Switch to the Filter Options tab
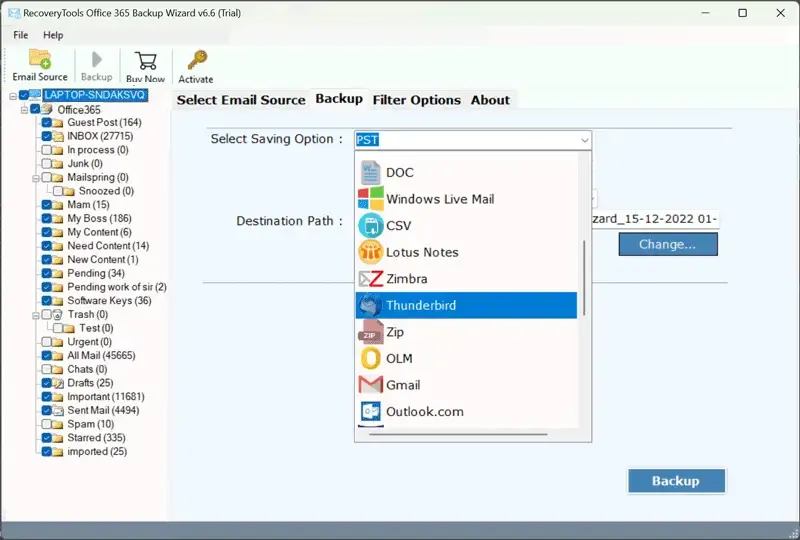This screenshot has height=540, width=800. (x=416, y=100)
